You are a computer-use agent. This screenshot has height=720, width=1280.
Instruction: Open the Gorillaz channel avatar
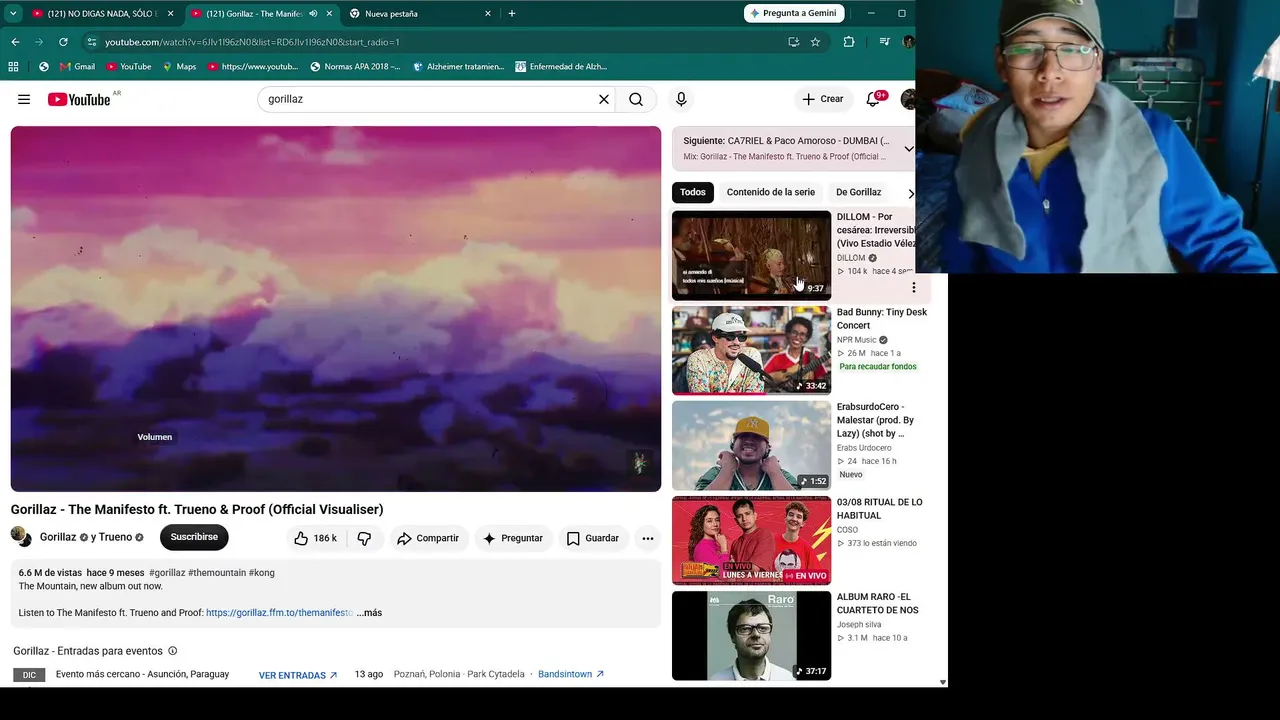coord(20,536)
